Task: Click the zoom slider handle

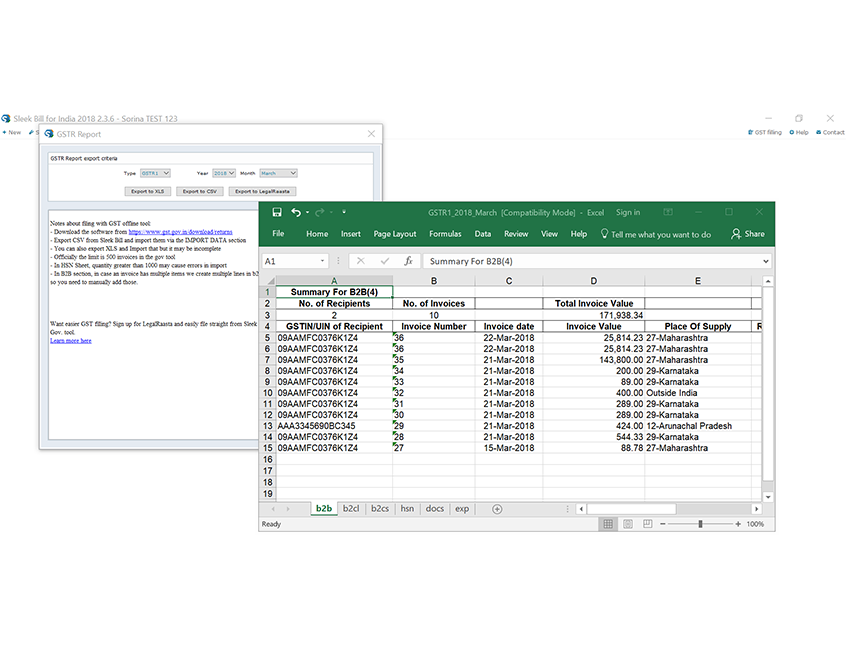Action: (x=700, y=524)
